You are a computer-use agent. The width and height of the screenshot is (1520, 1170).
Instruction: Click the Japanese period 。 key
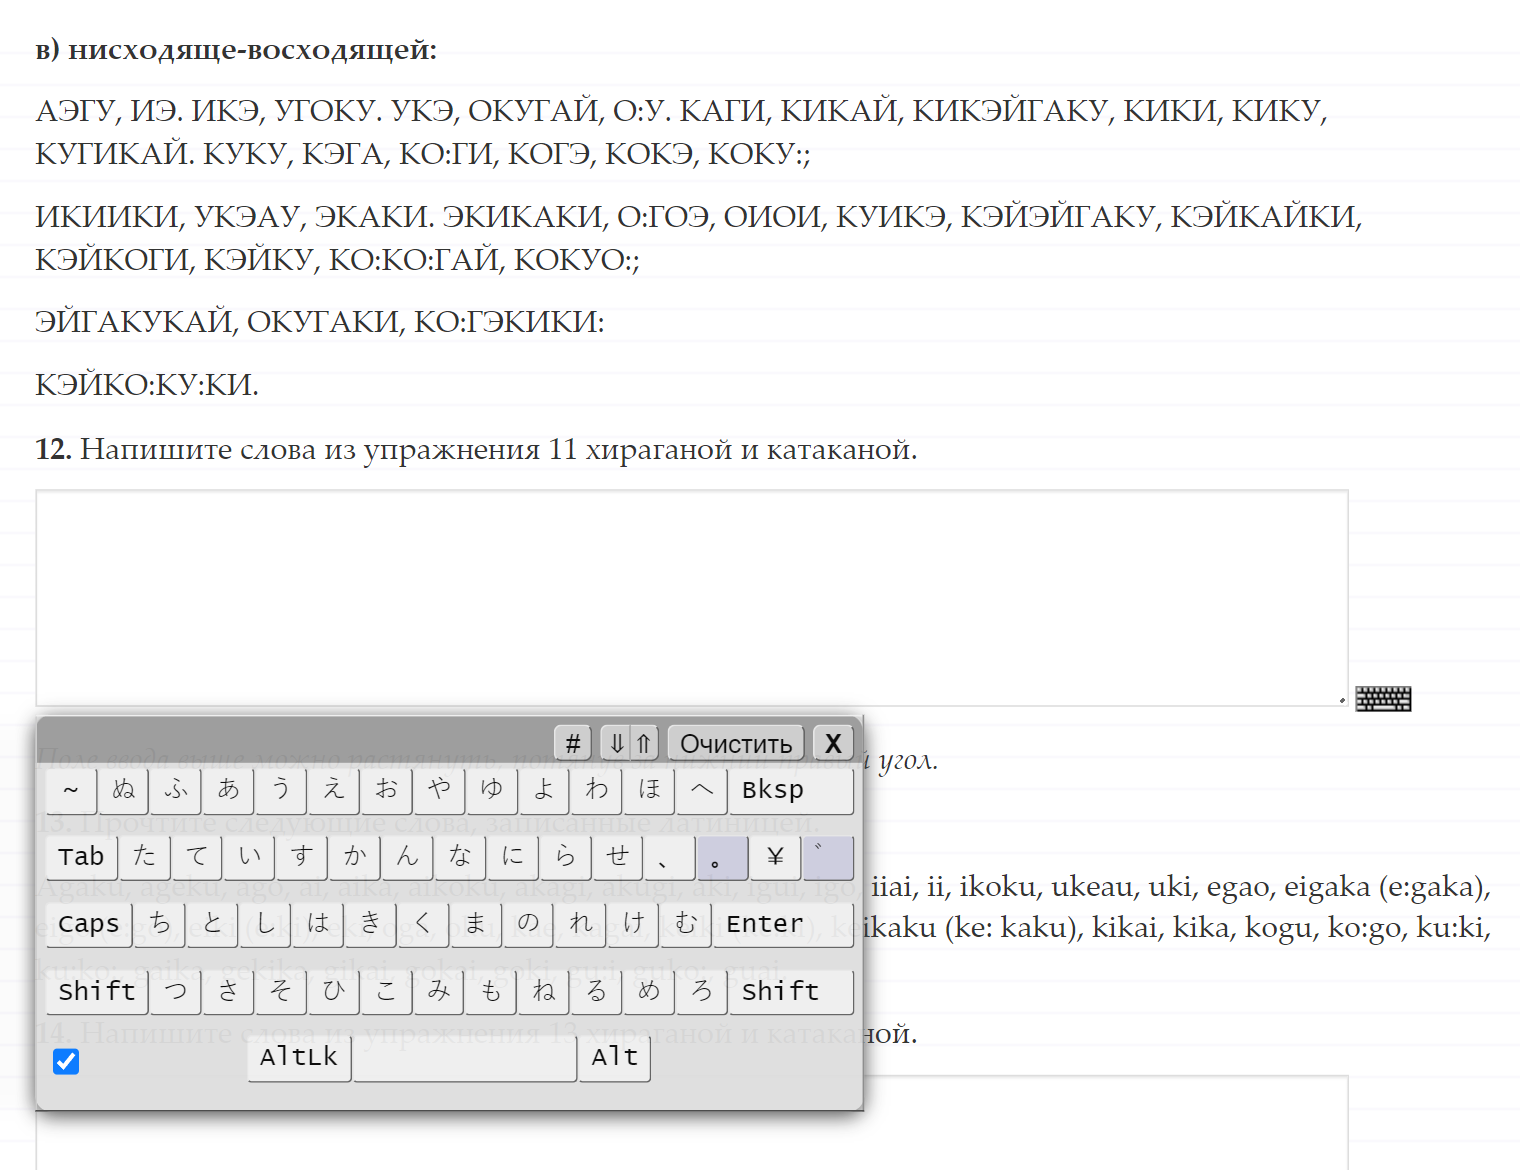click(x=722, y=857)
